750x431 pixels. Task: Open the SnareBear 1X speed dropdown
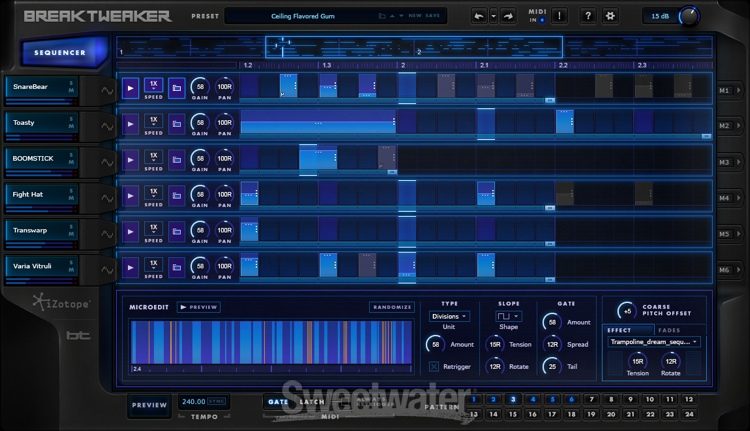click(154, 85)
